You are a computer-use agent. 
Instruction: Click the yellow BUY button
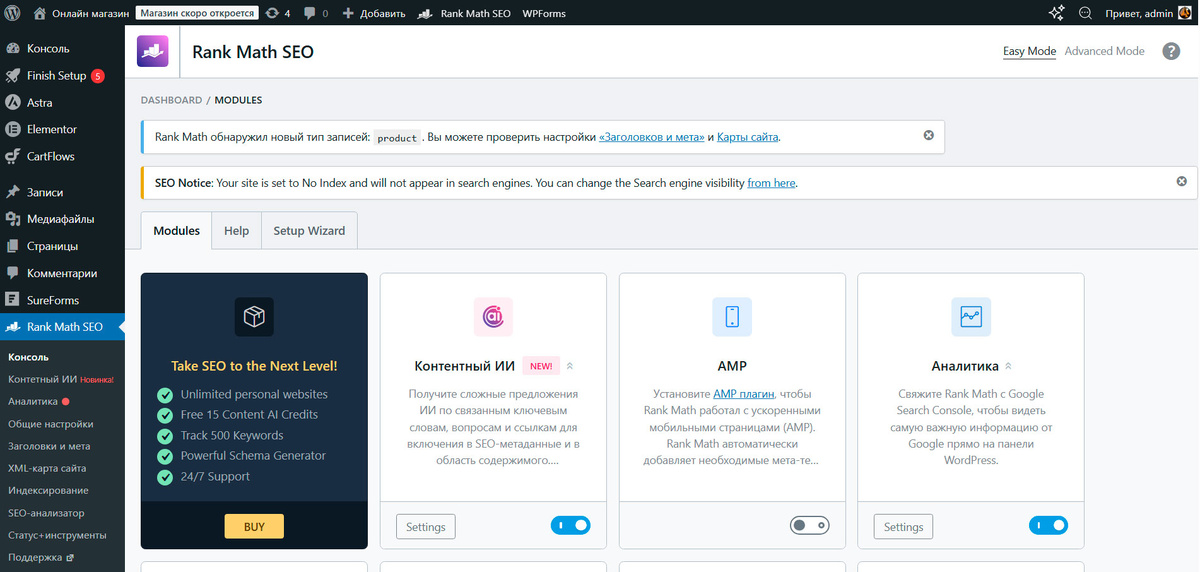(254, 526)
